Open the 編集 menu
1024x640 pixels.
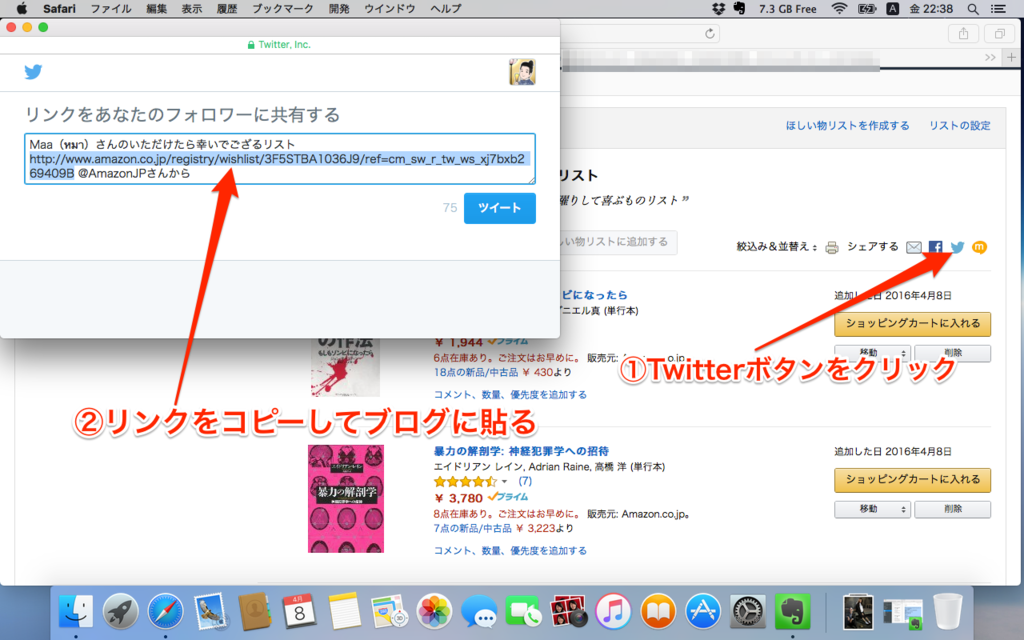pos(157,8)
